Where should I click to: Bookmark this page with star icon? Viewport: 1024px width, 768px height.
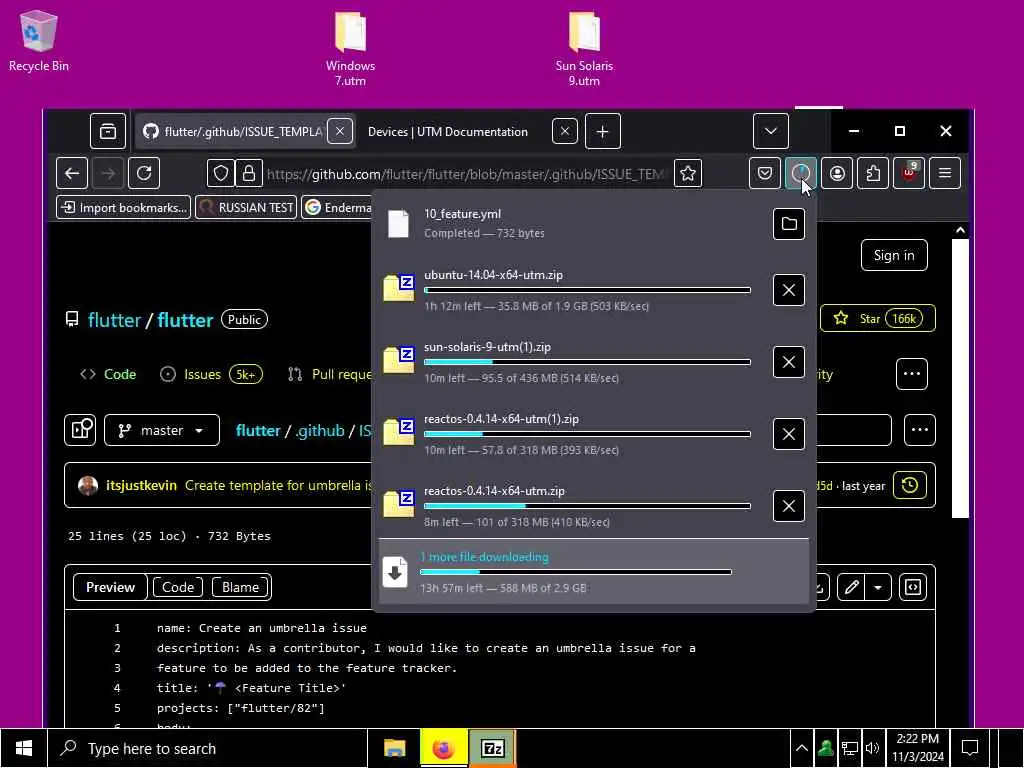click(688, 173)
